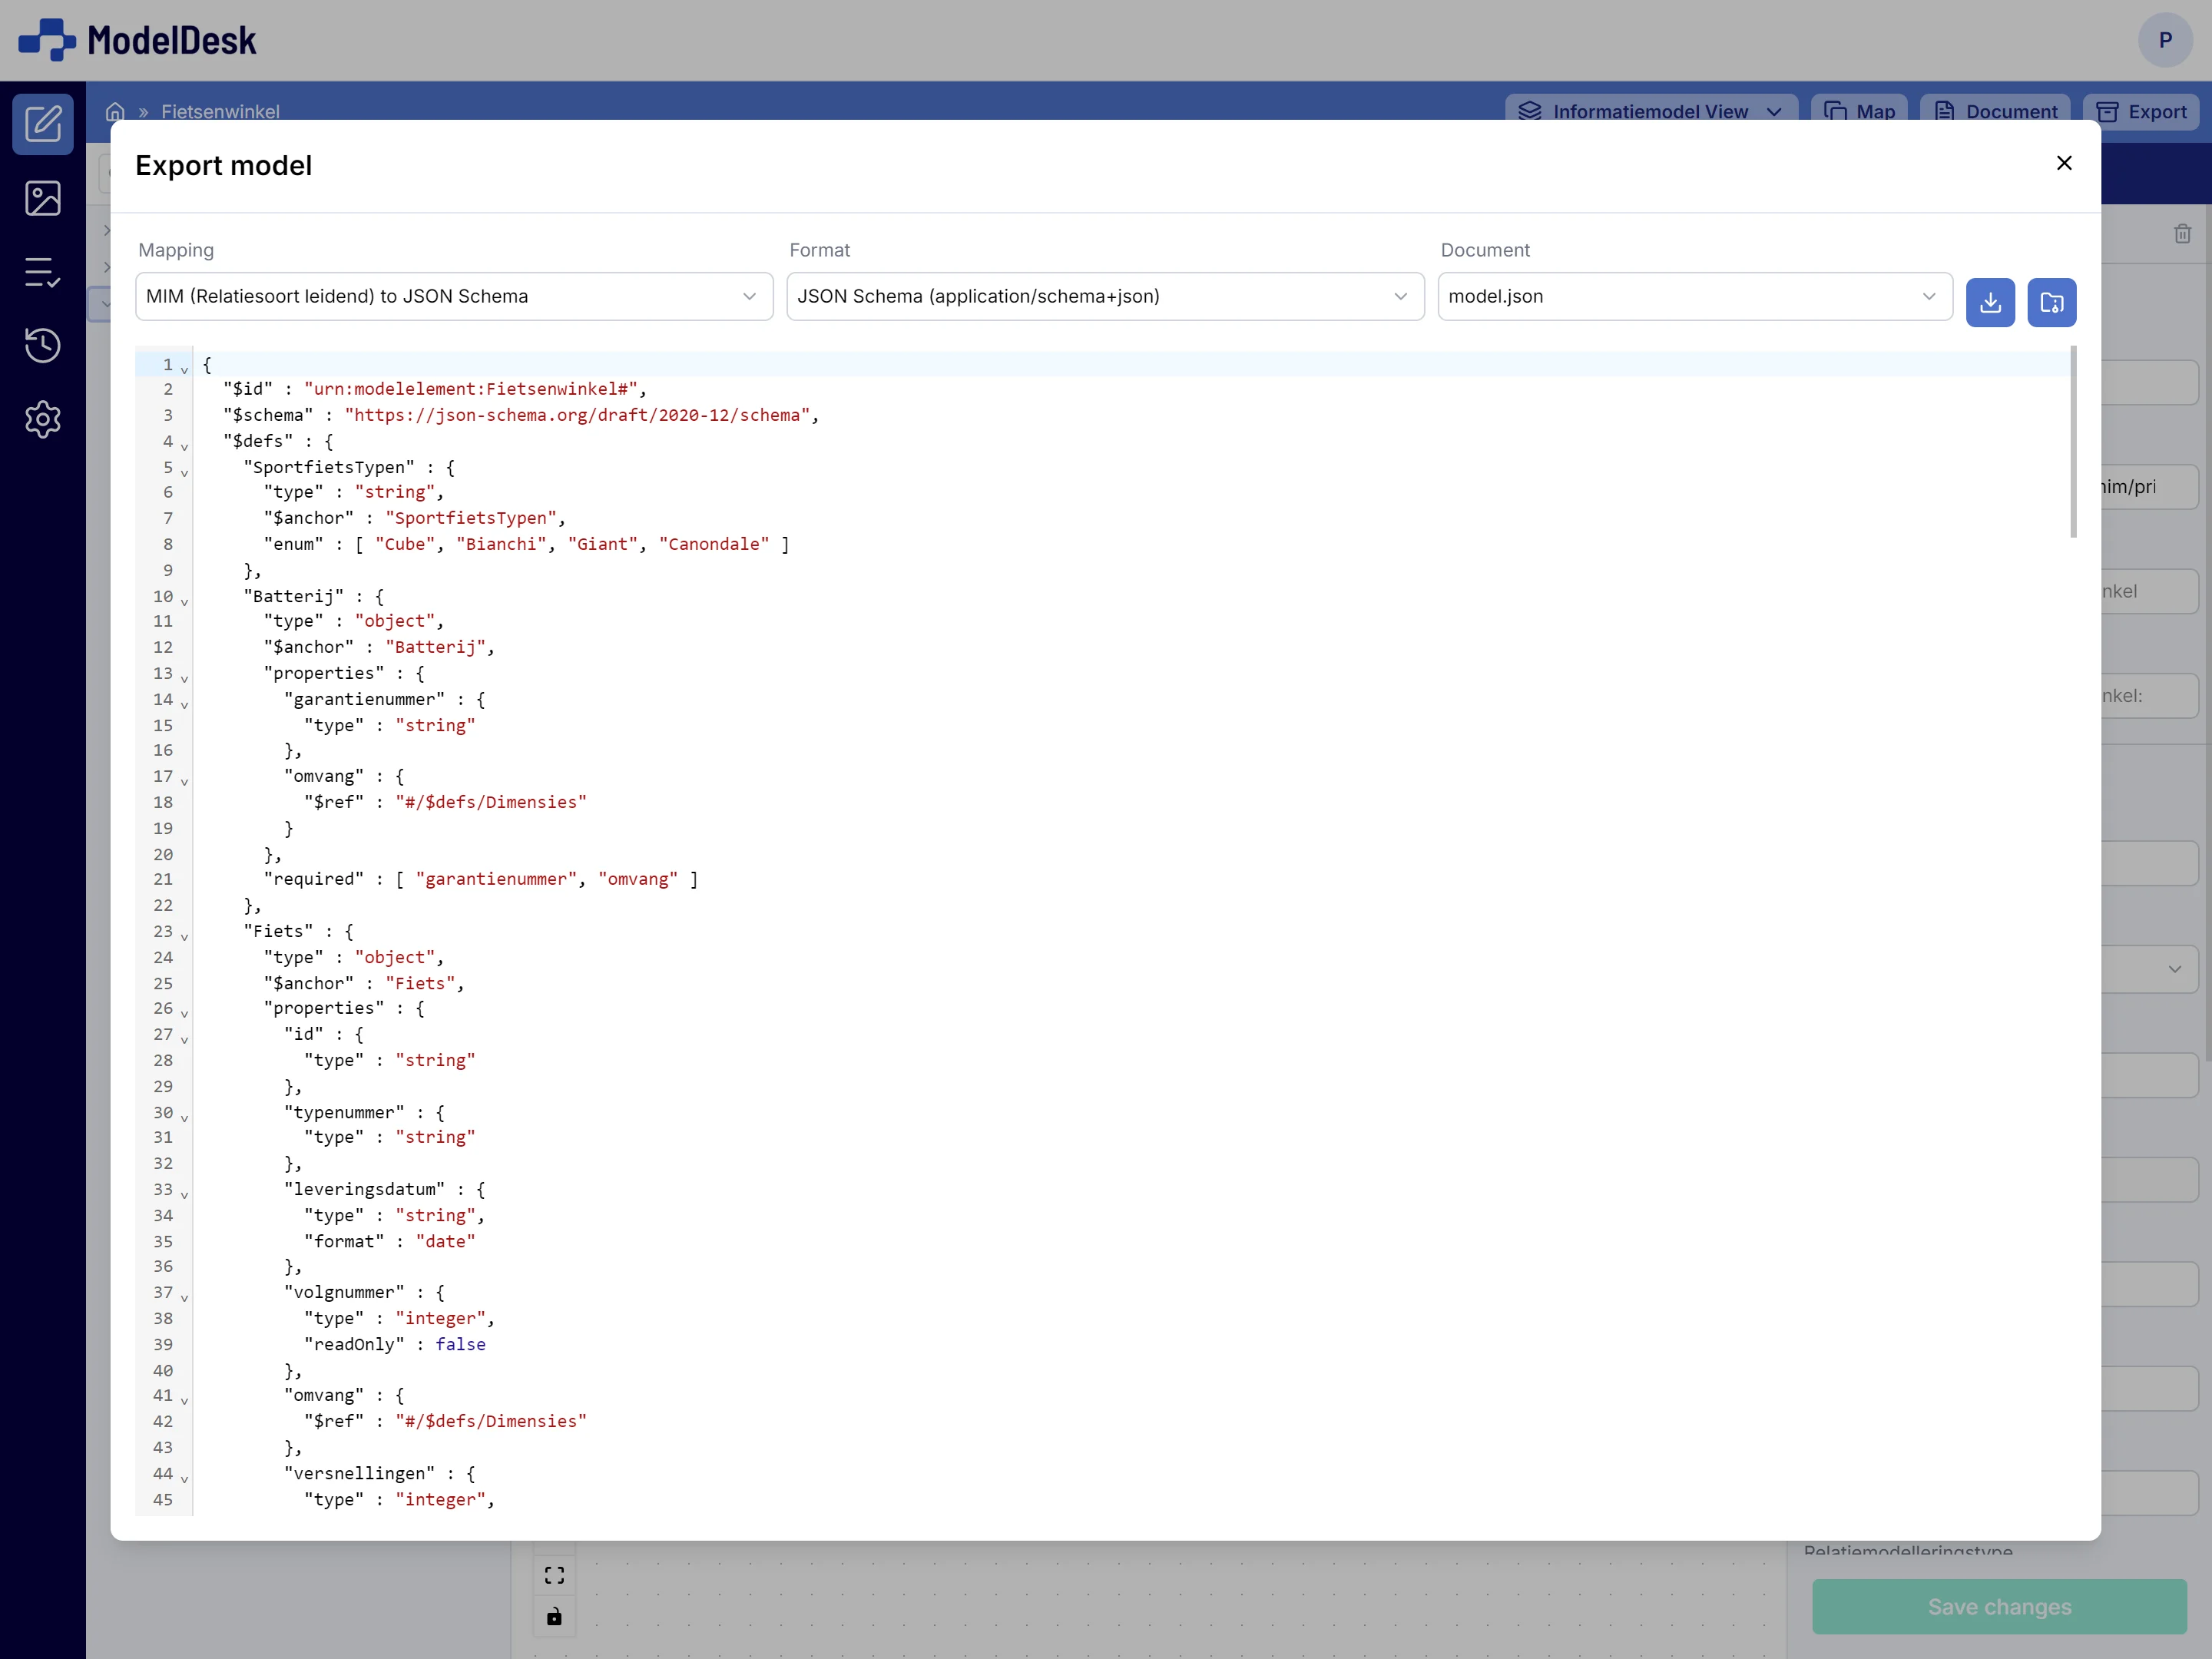Open the version history panel
The height and width of the screenshot is (1659, 2212).
click(x=43, y=346)
